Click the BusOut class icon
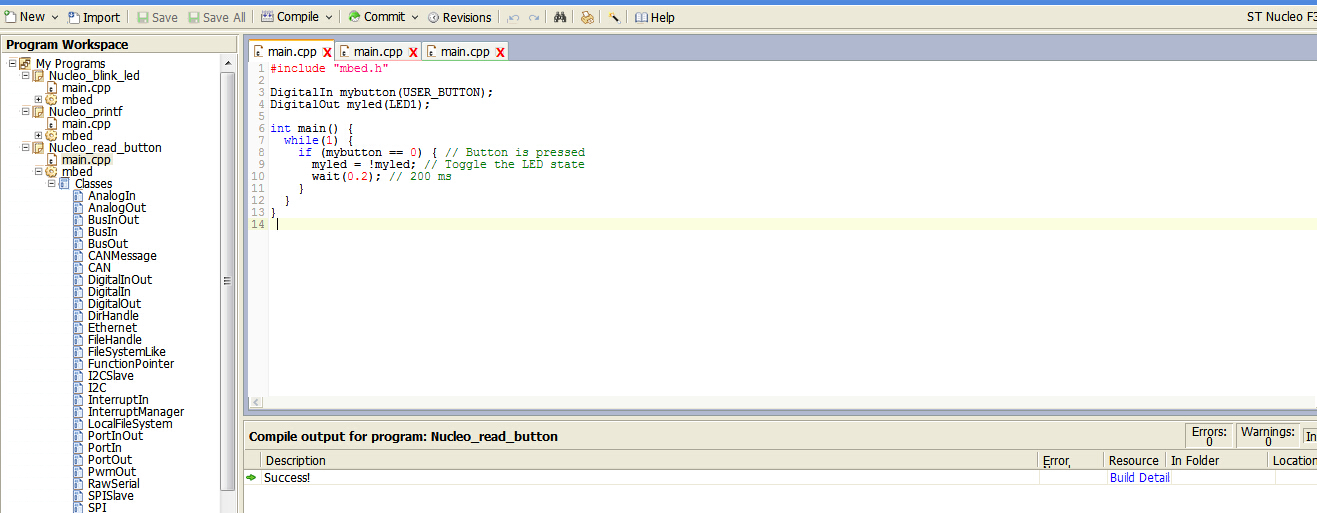Image resolution: width=1317 pixels, height=513 pixels. point(79,244)
